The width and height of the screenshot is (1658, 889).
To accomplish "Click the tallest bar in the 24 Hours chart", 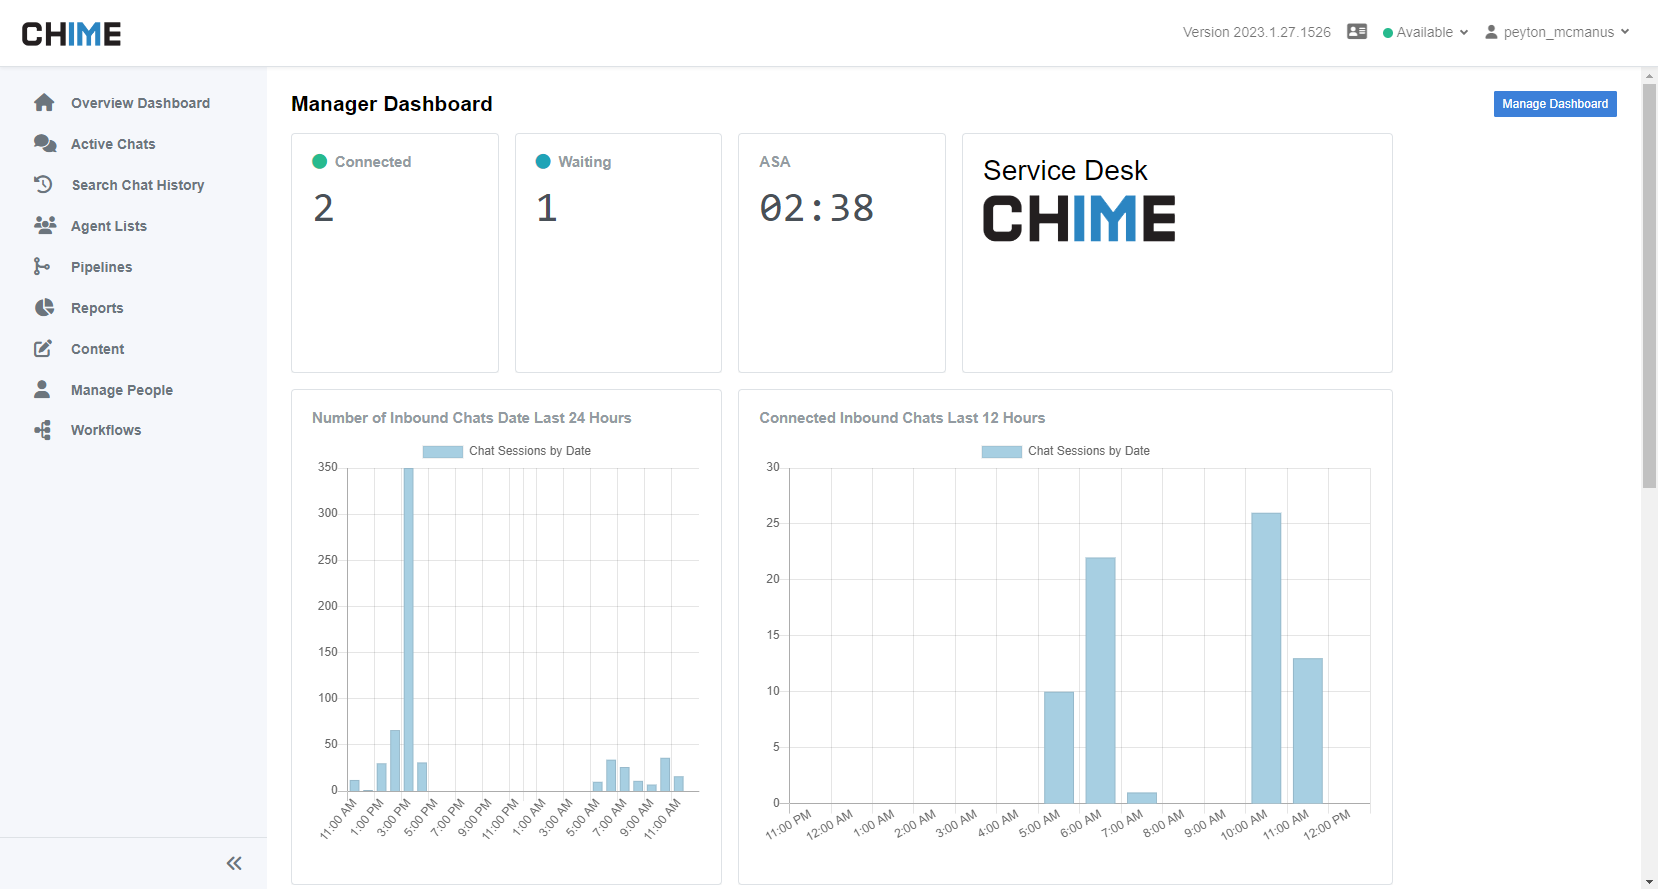I will 408,629.
